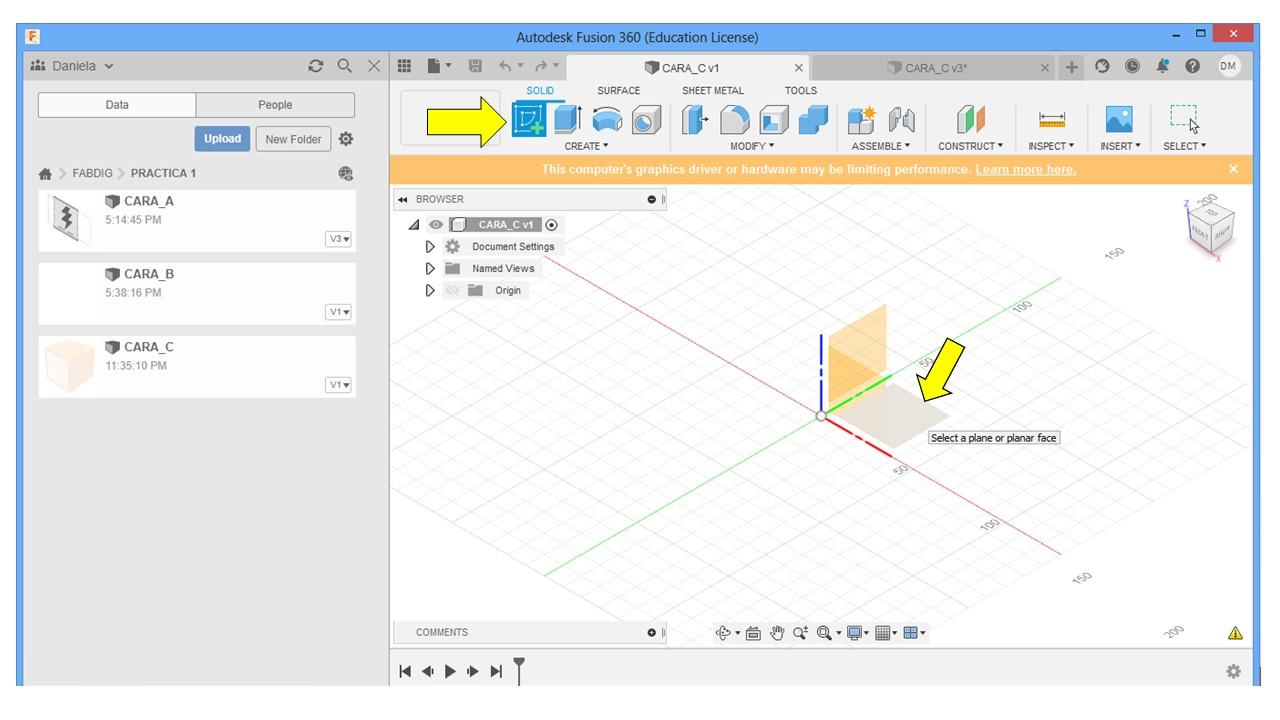
Task: Close the data panel
Action: pyautogui.click(x=374, y=66)
